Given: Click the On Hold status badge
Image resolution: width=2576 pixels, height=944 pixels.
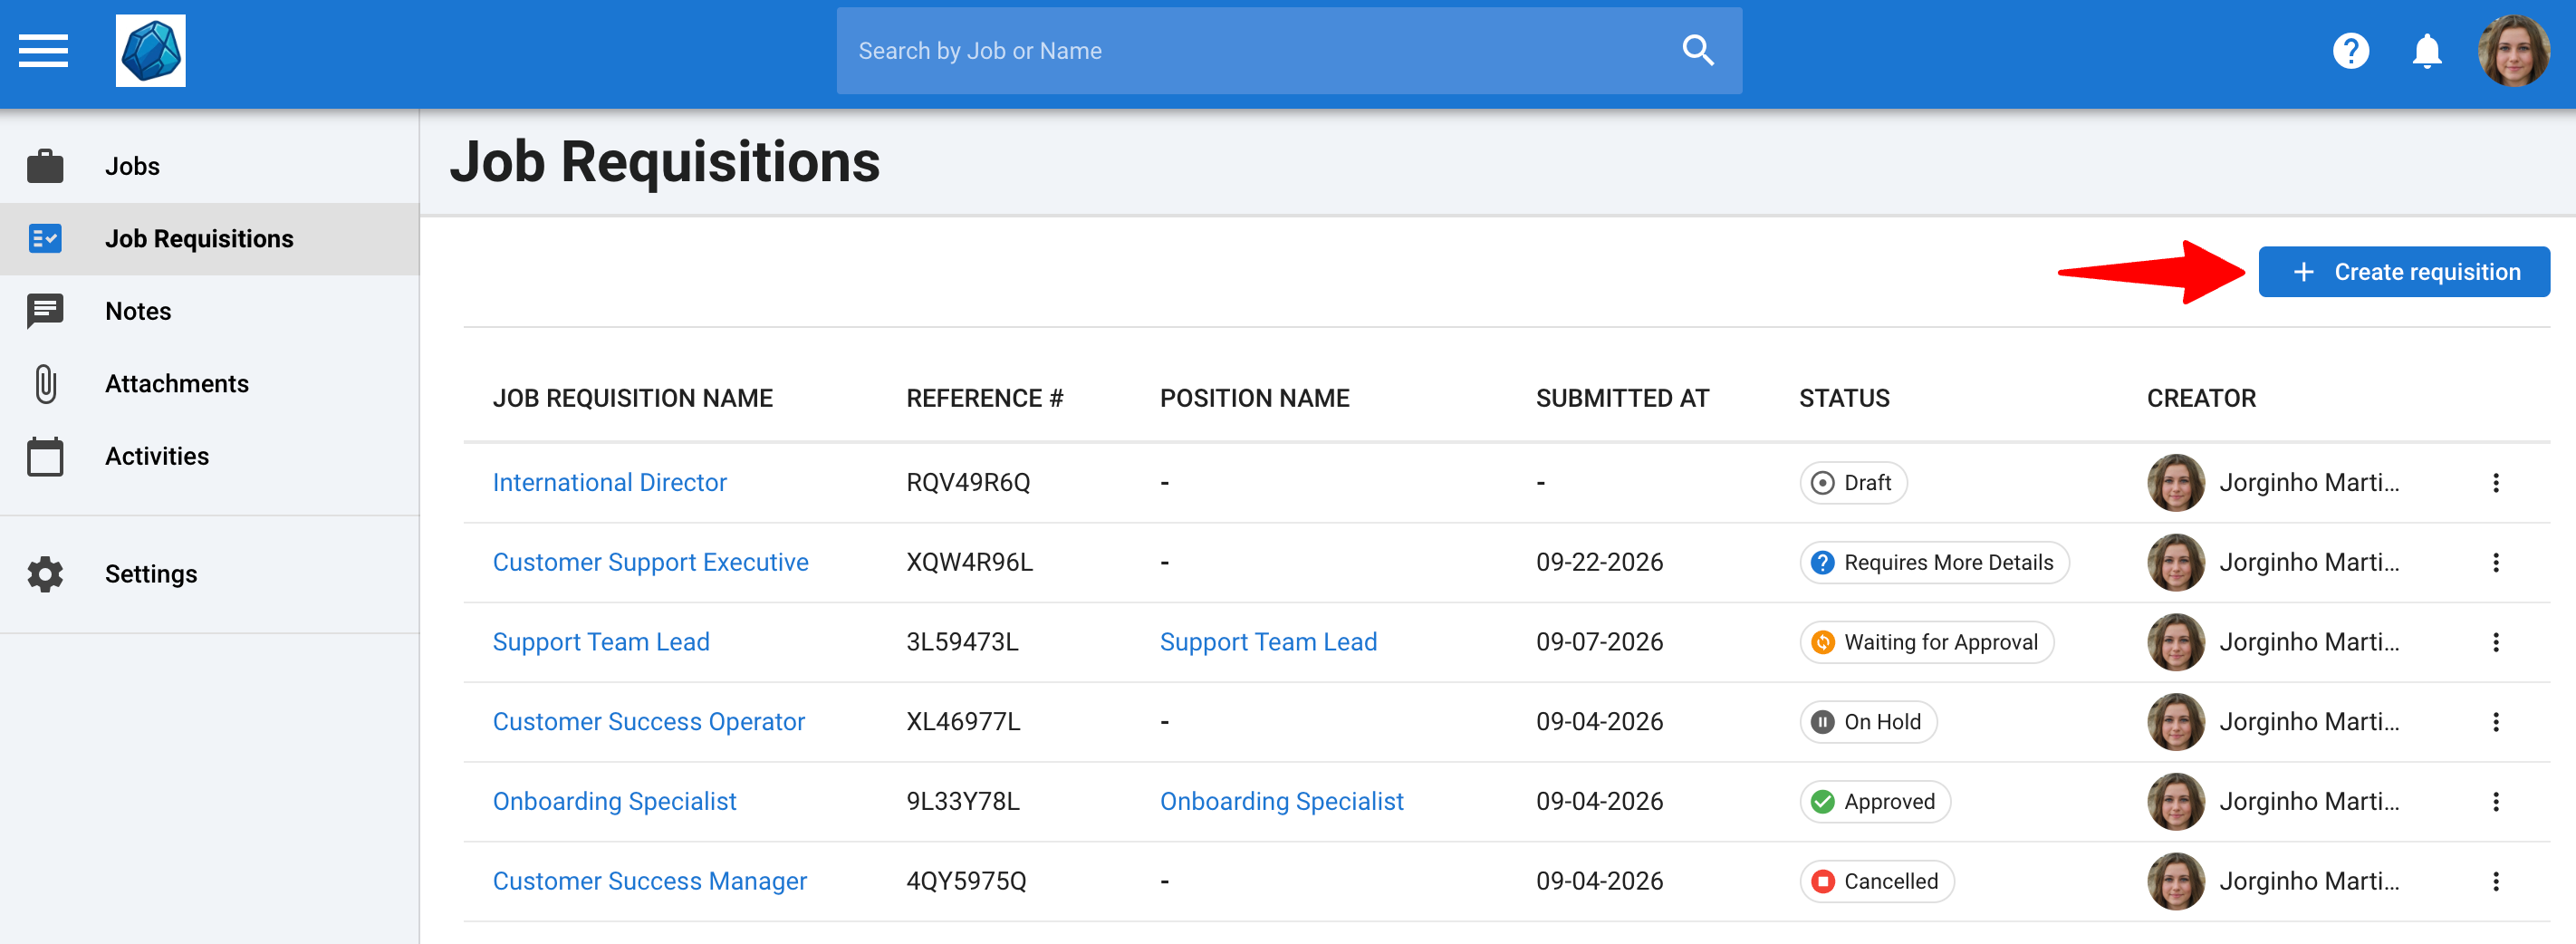Looking at the screenshot, I should point(1868,722).
